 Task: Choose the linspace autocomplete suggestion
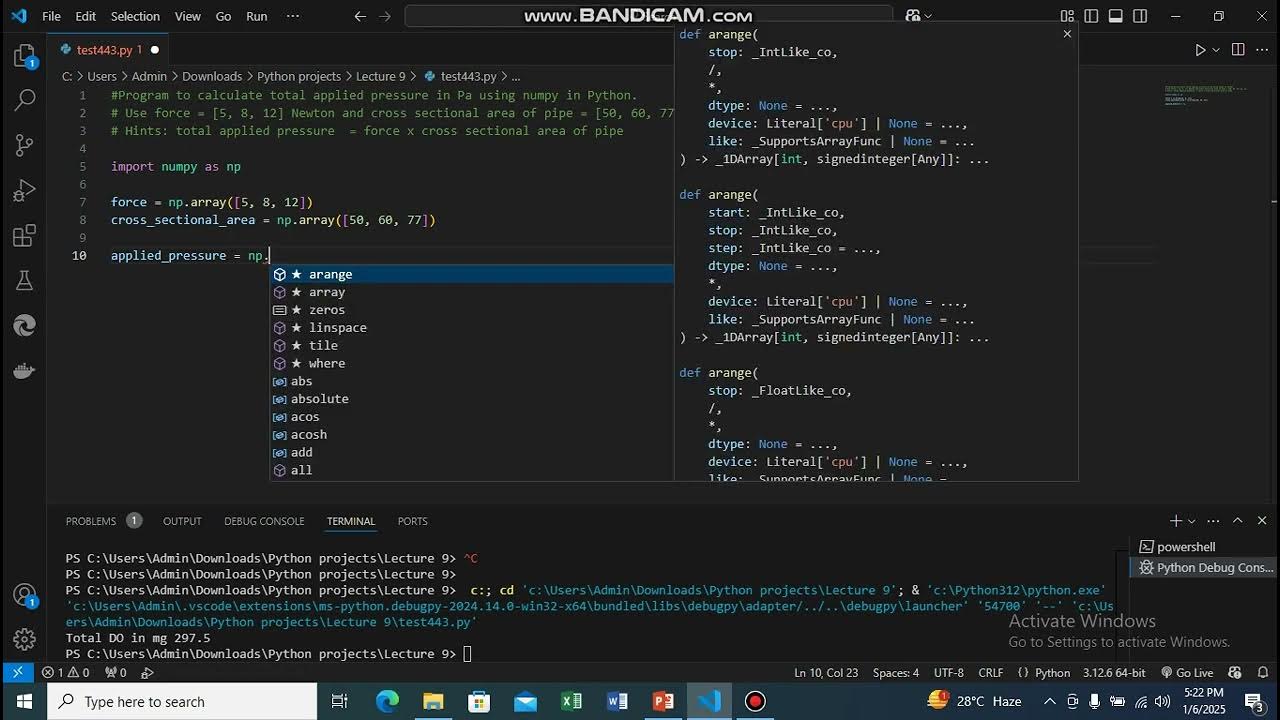coord(472,328)
